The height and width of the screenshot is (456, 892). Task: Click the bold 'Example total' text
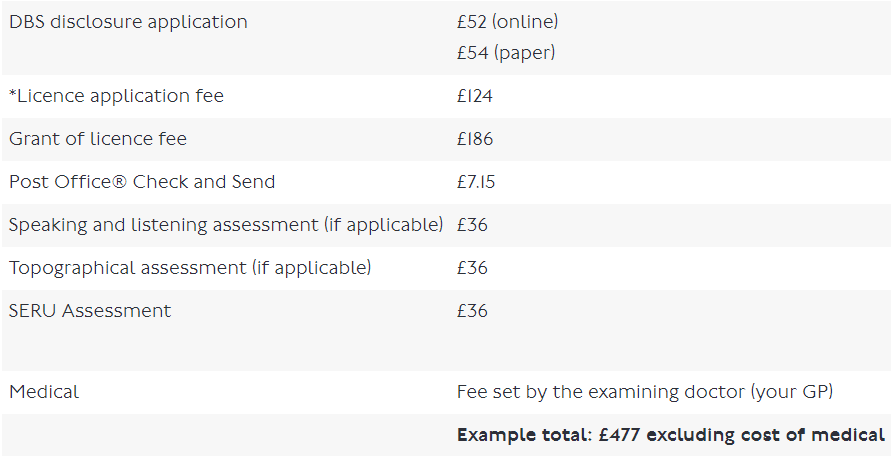(x=513, y=435)
